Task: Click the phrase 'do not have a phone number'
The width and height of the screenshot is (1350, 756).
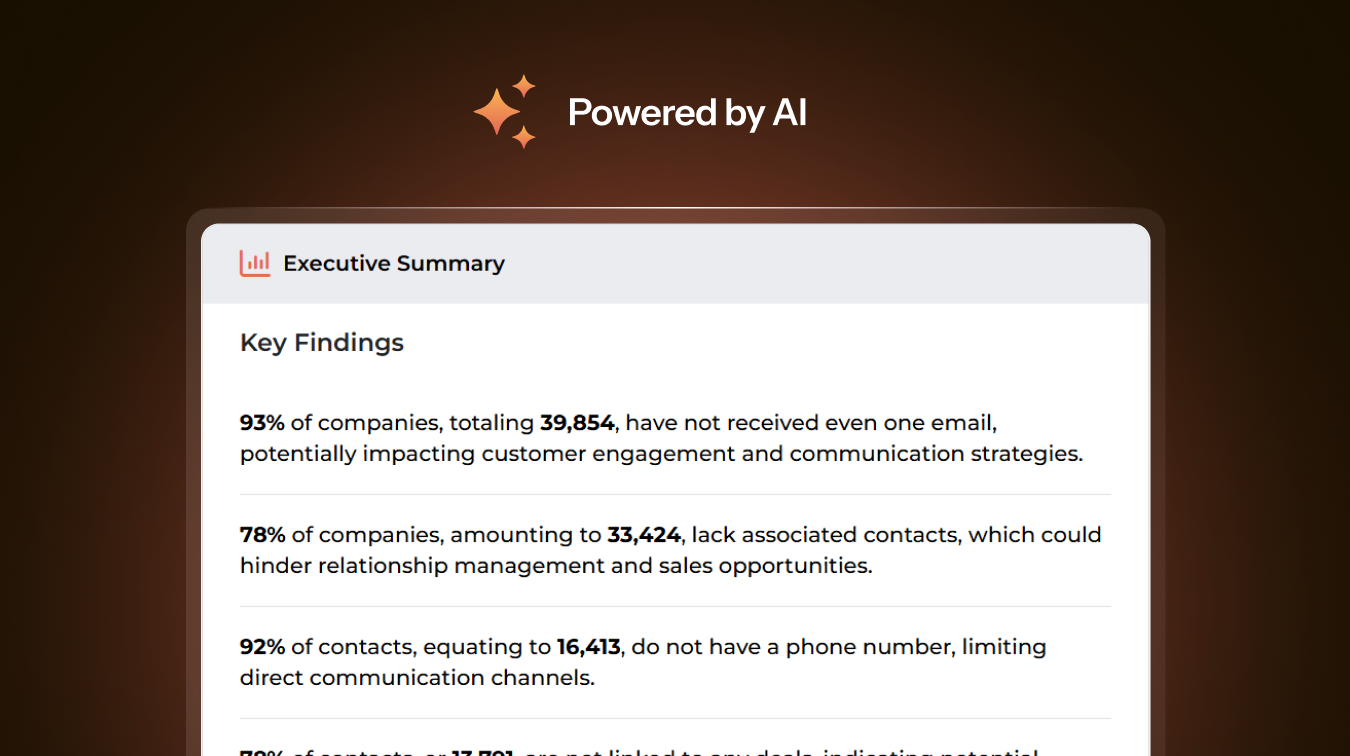Action: coord(793,647)
